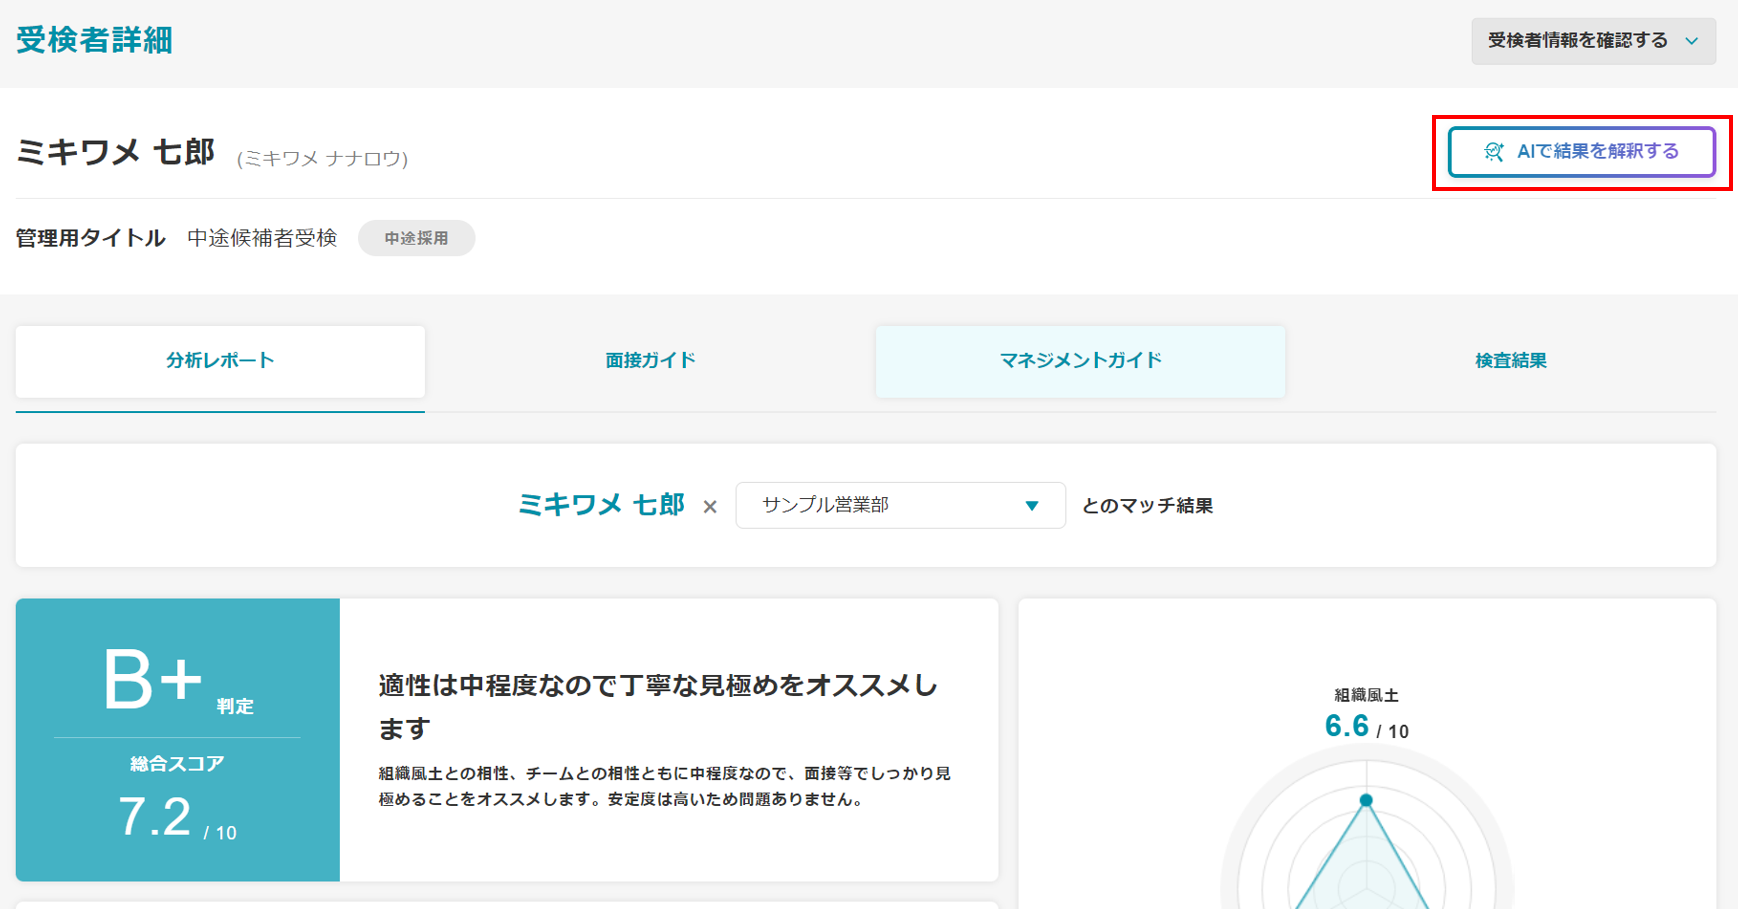Viewport: 1738px width, 909px height.
Task: Click the triangle arrow in サンプル営業部 selector
Action: (1031, 506)
